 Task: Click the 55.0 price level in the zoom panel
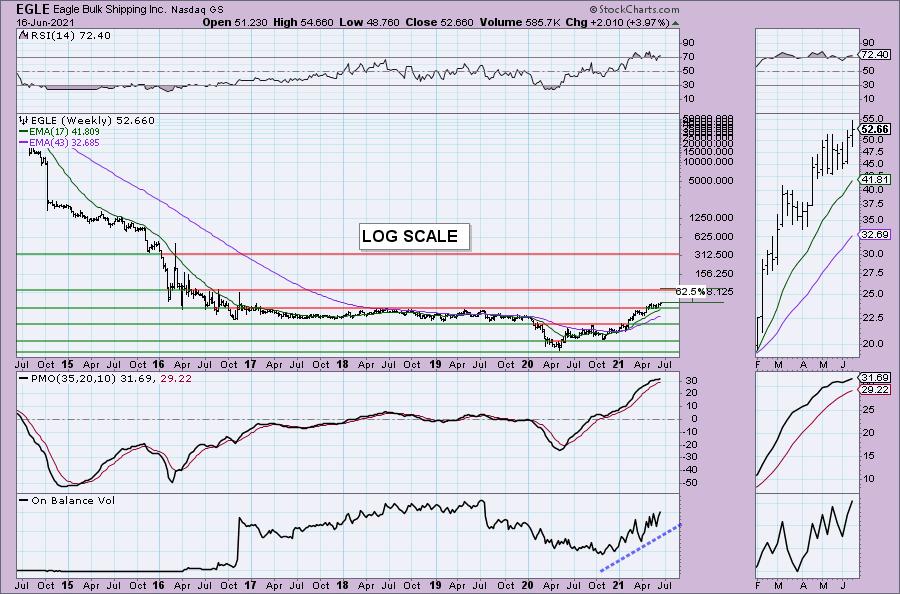click(x=872, y=118)
